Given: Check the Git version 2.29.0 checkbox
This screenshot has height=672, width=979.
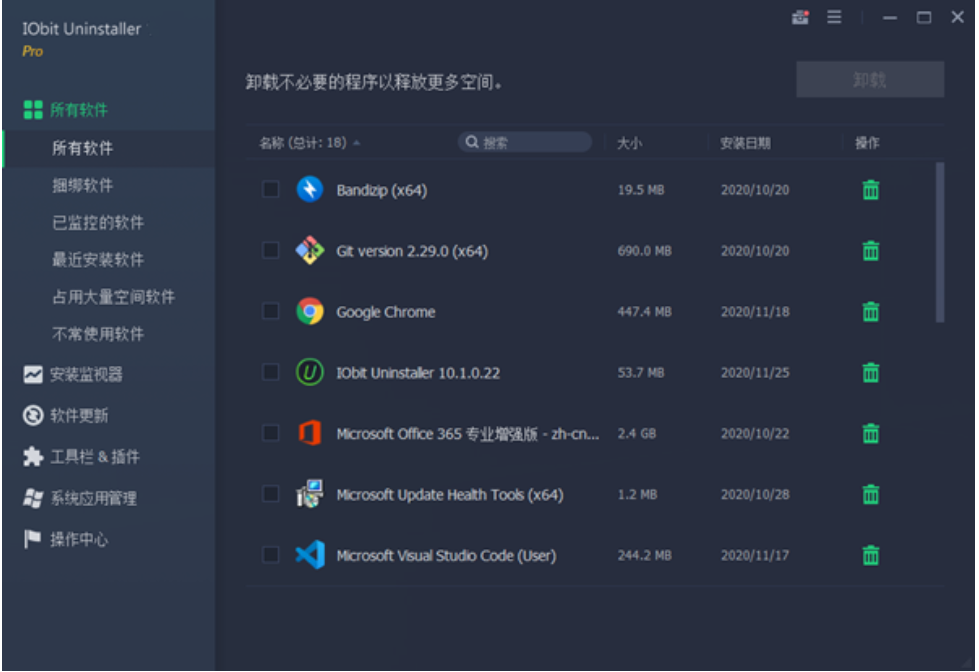Looking at the screenshot, I should pos(270,250).
